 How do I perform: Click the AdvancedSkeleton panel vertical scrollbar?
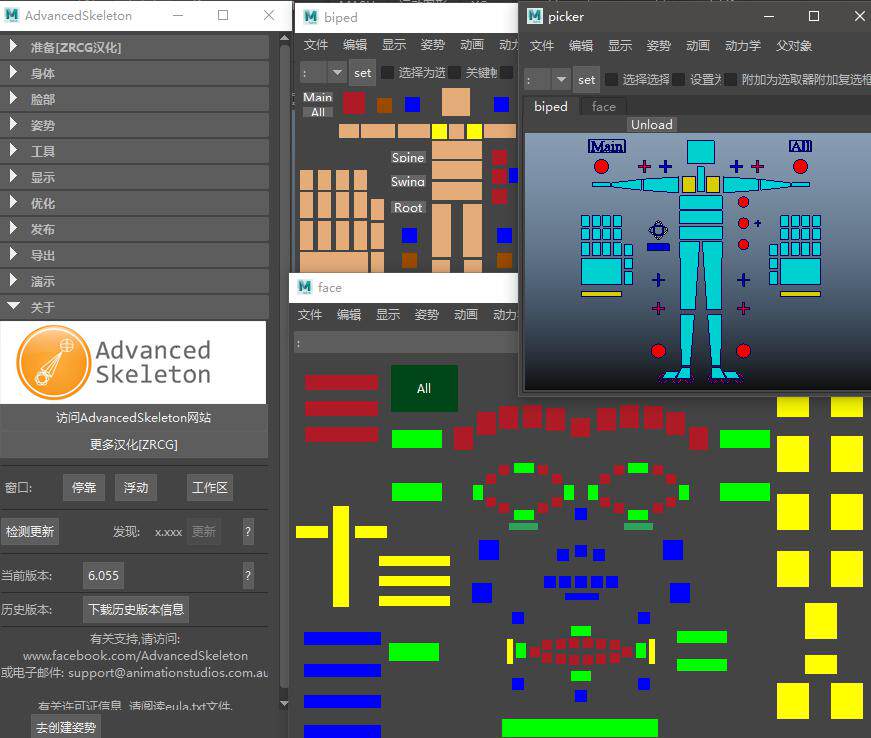pos(284,367)
